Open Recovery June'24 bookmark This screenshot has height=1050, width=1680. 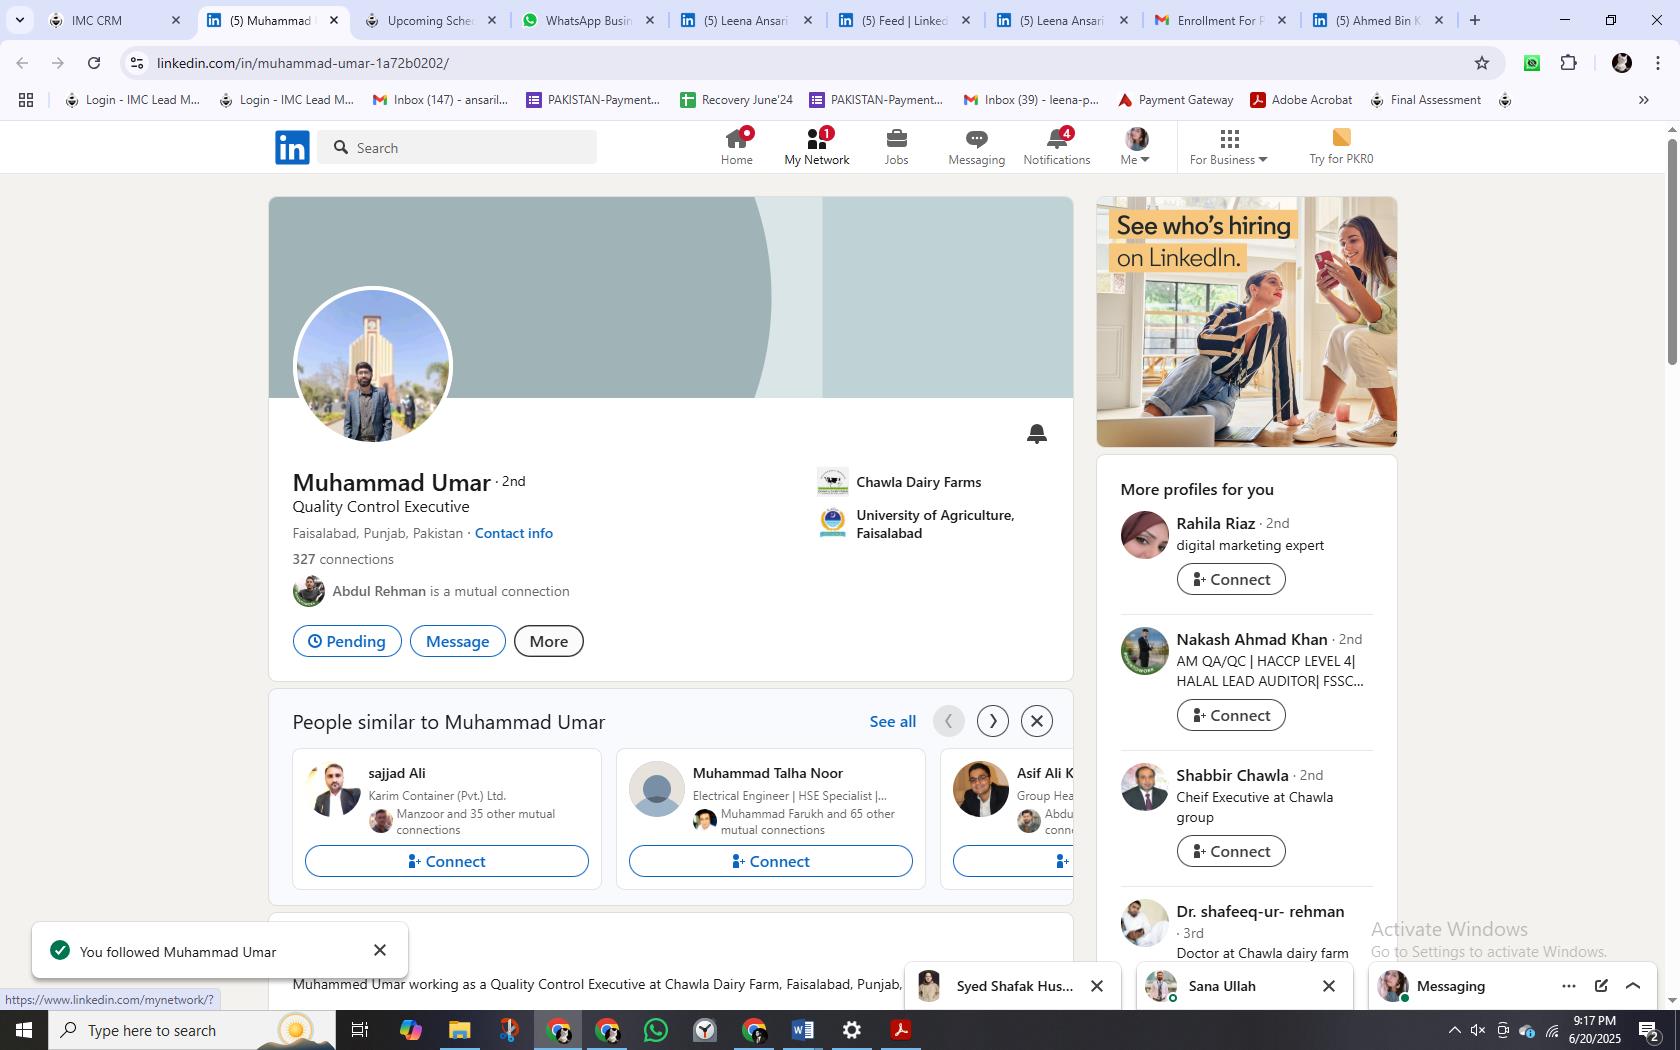(x=736, y=100)
